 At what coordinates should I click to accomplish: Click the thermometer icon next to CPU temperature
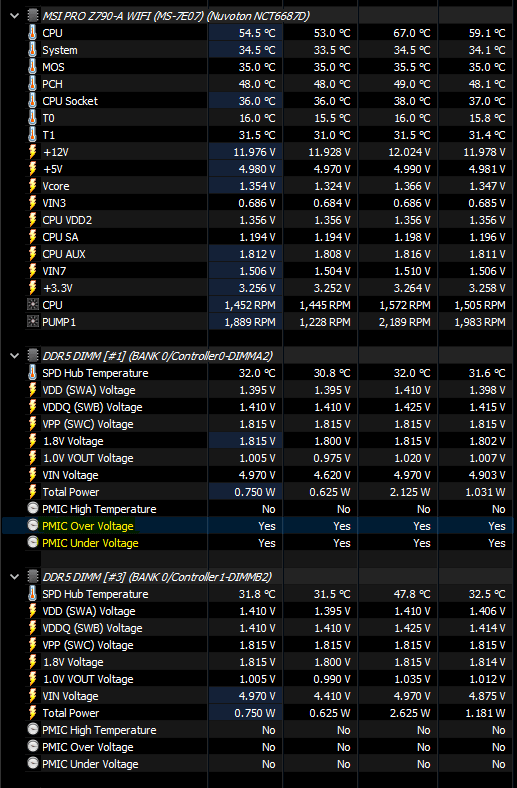point(33,33)
